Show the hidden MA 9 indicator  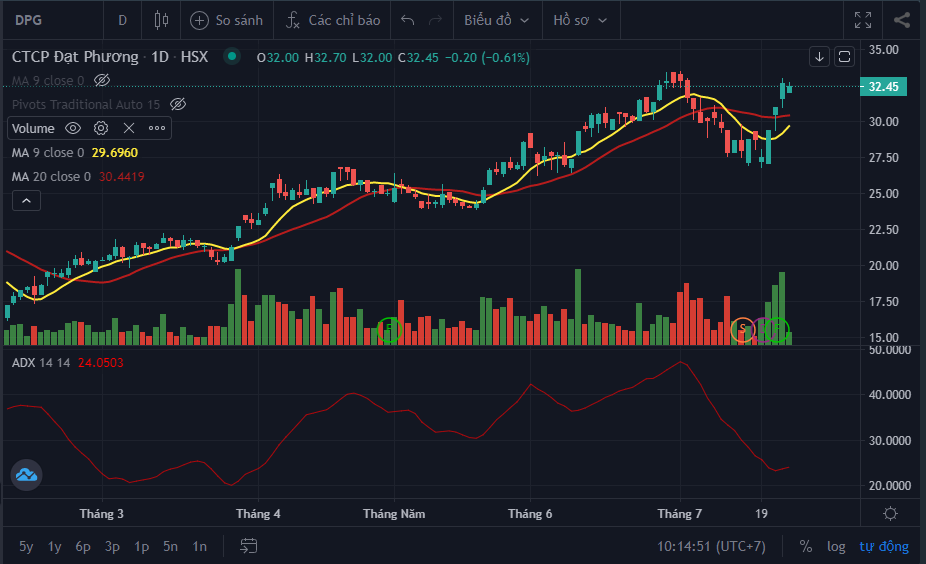pos(101,80)
